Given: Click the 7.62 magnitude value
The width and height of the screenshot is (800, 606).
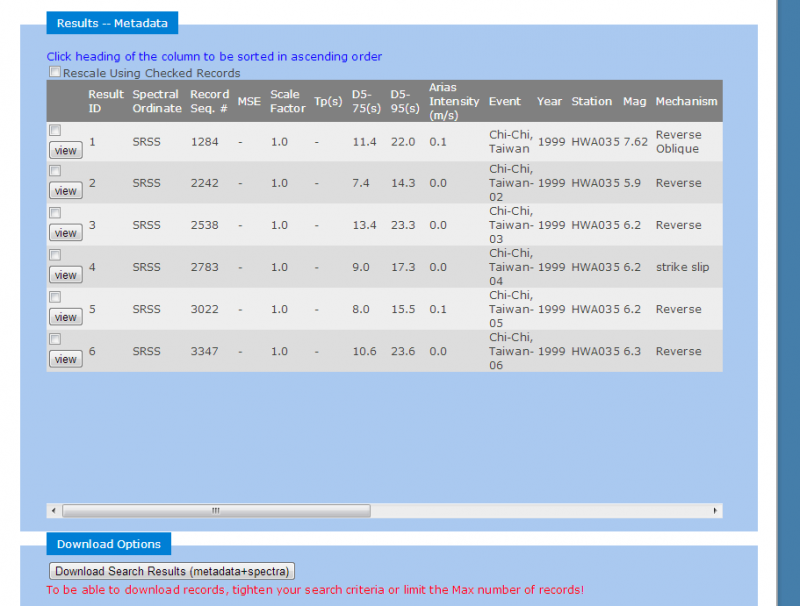Looking at the screenshot, I should [636, 142].
